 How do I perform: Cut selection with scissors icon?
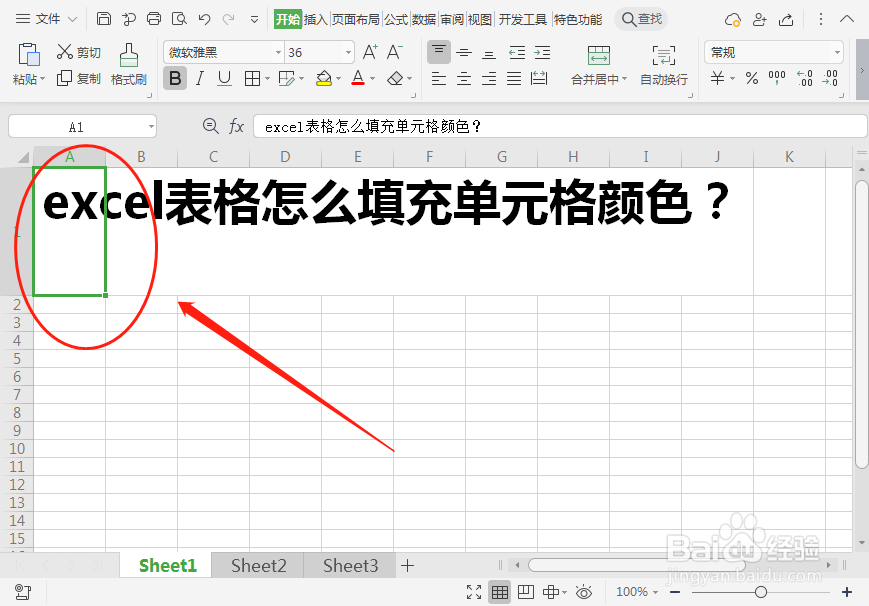[x=65, y=52]
